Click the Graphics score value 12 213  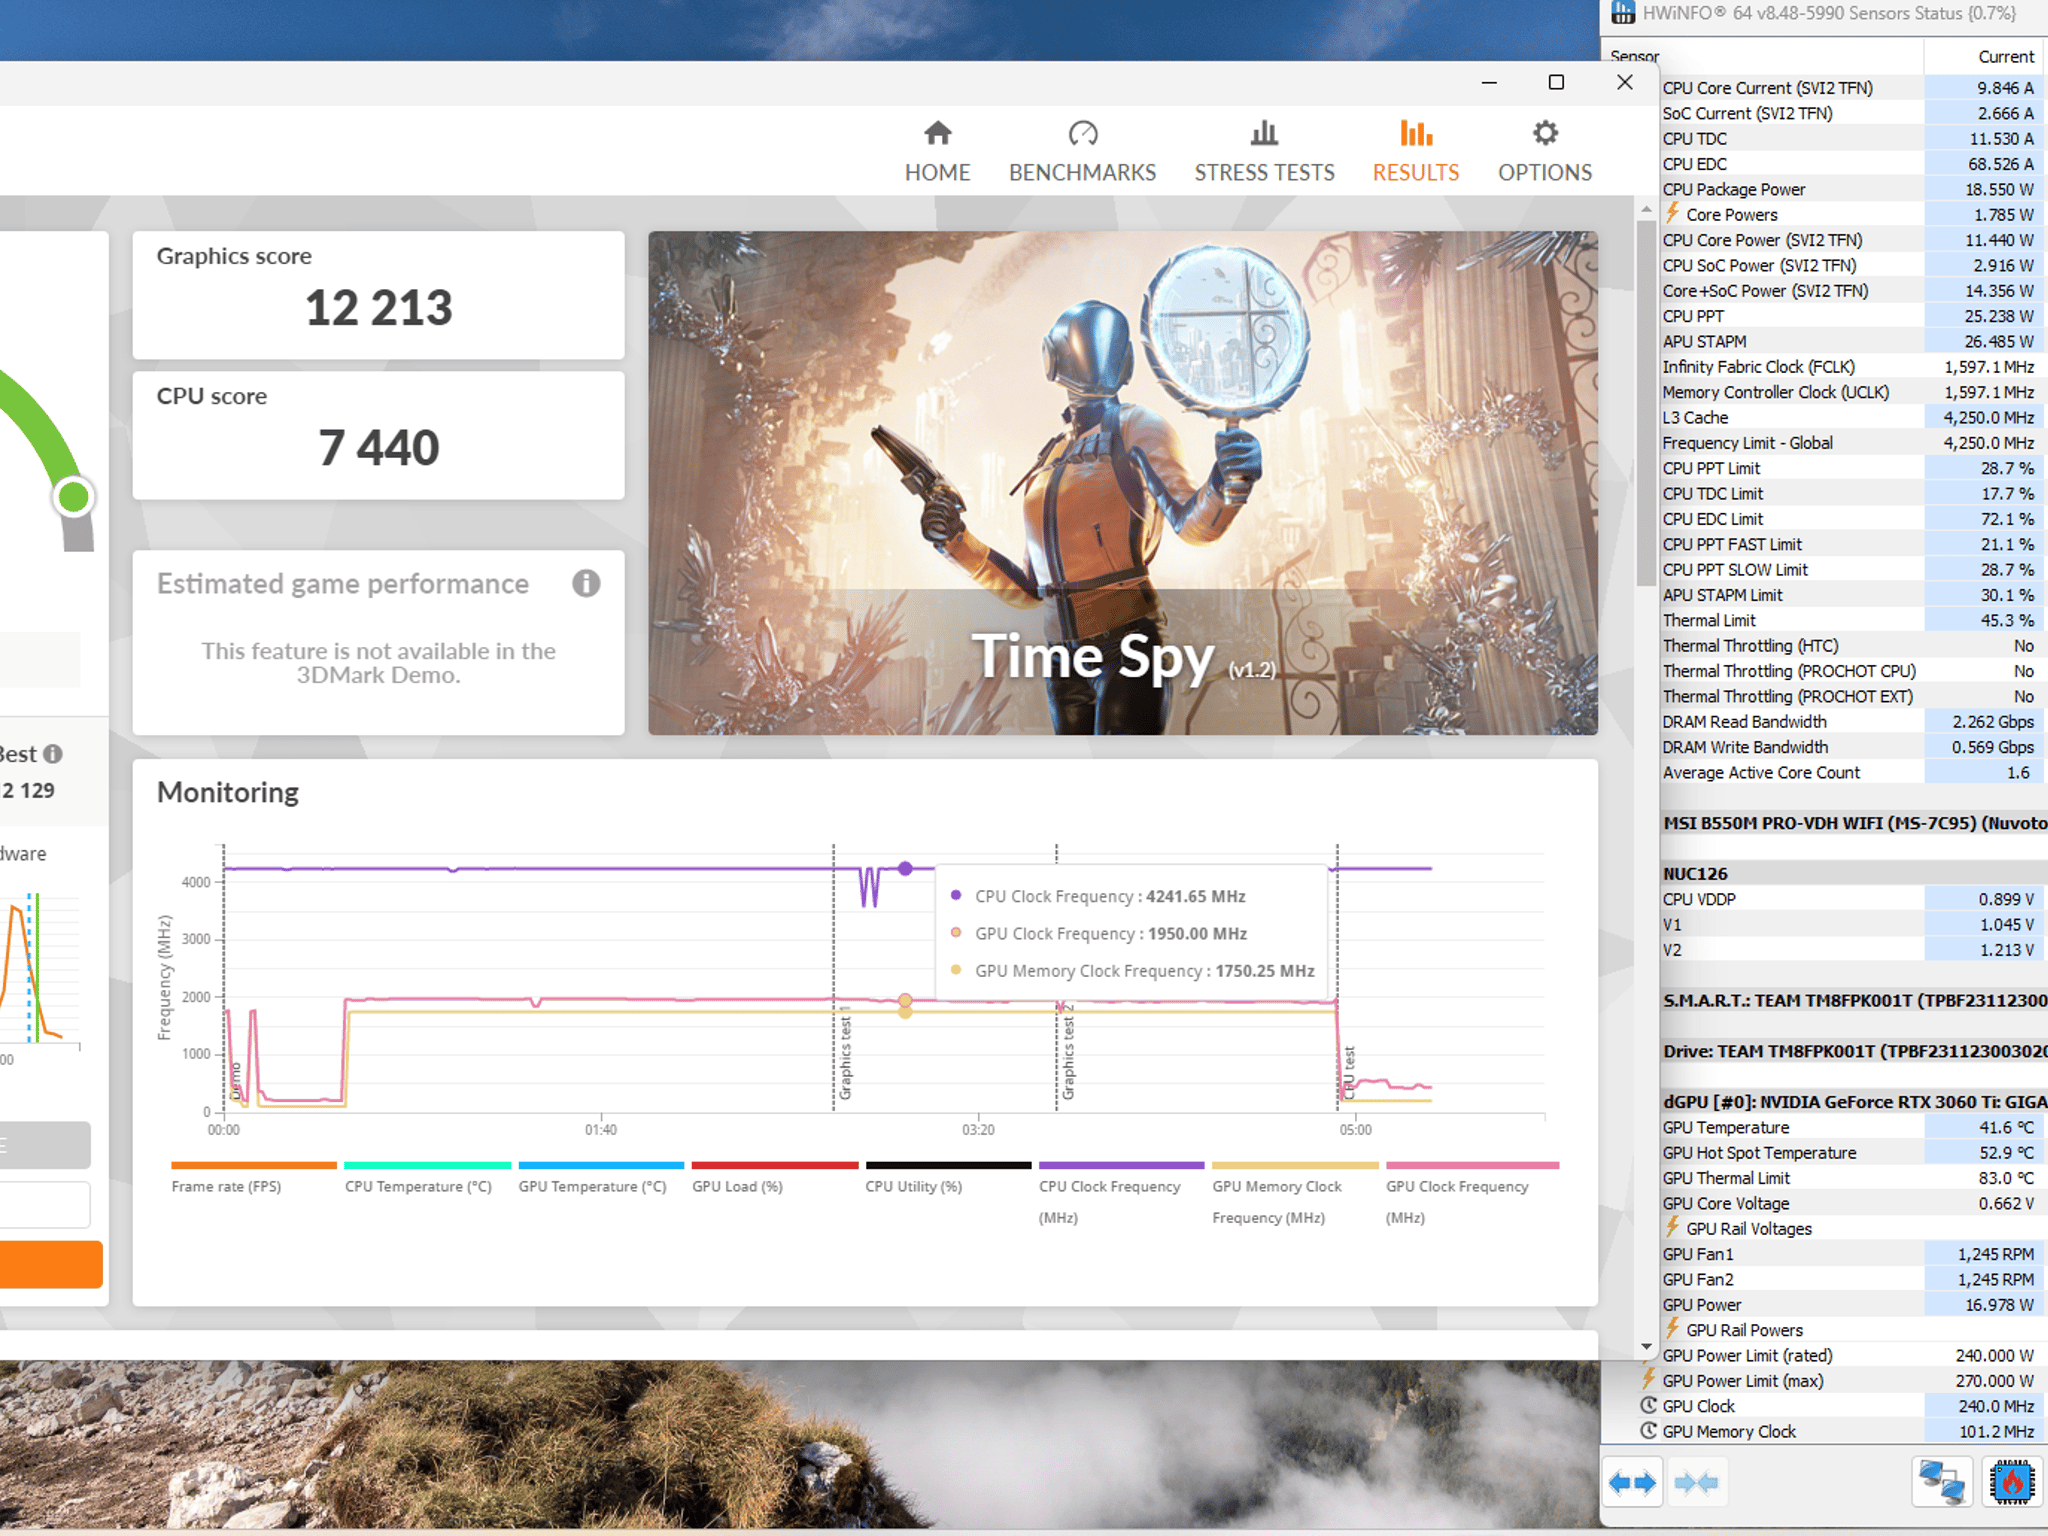378,307
